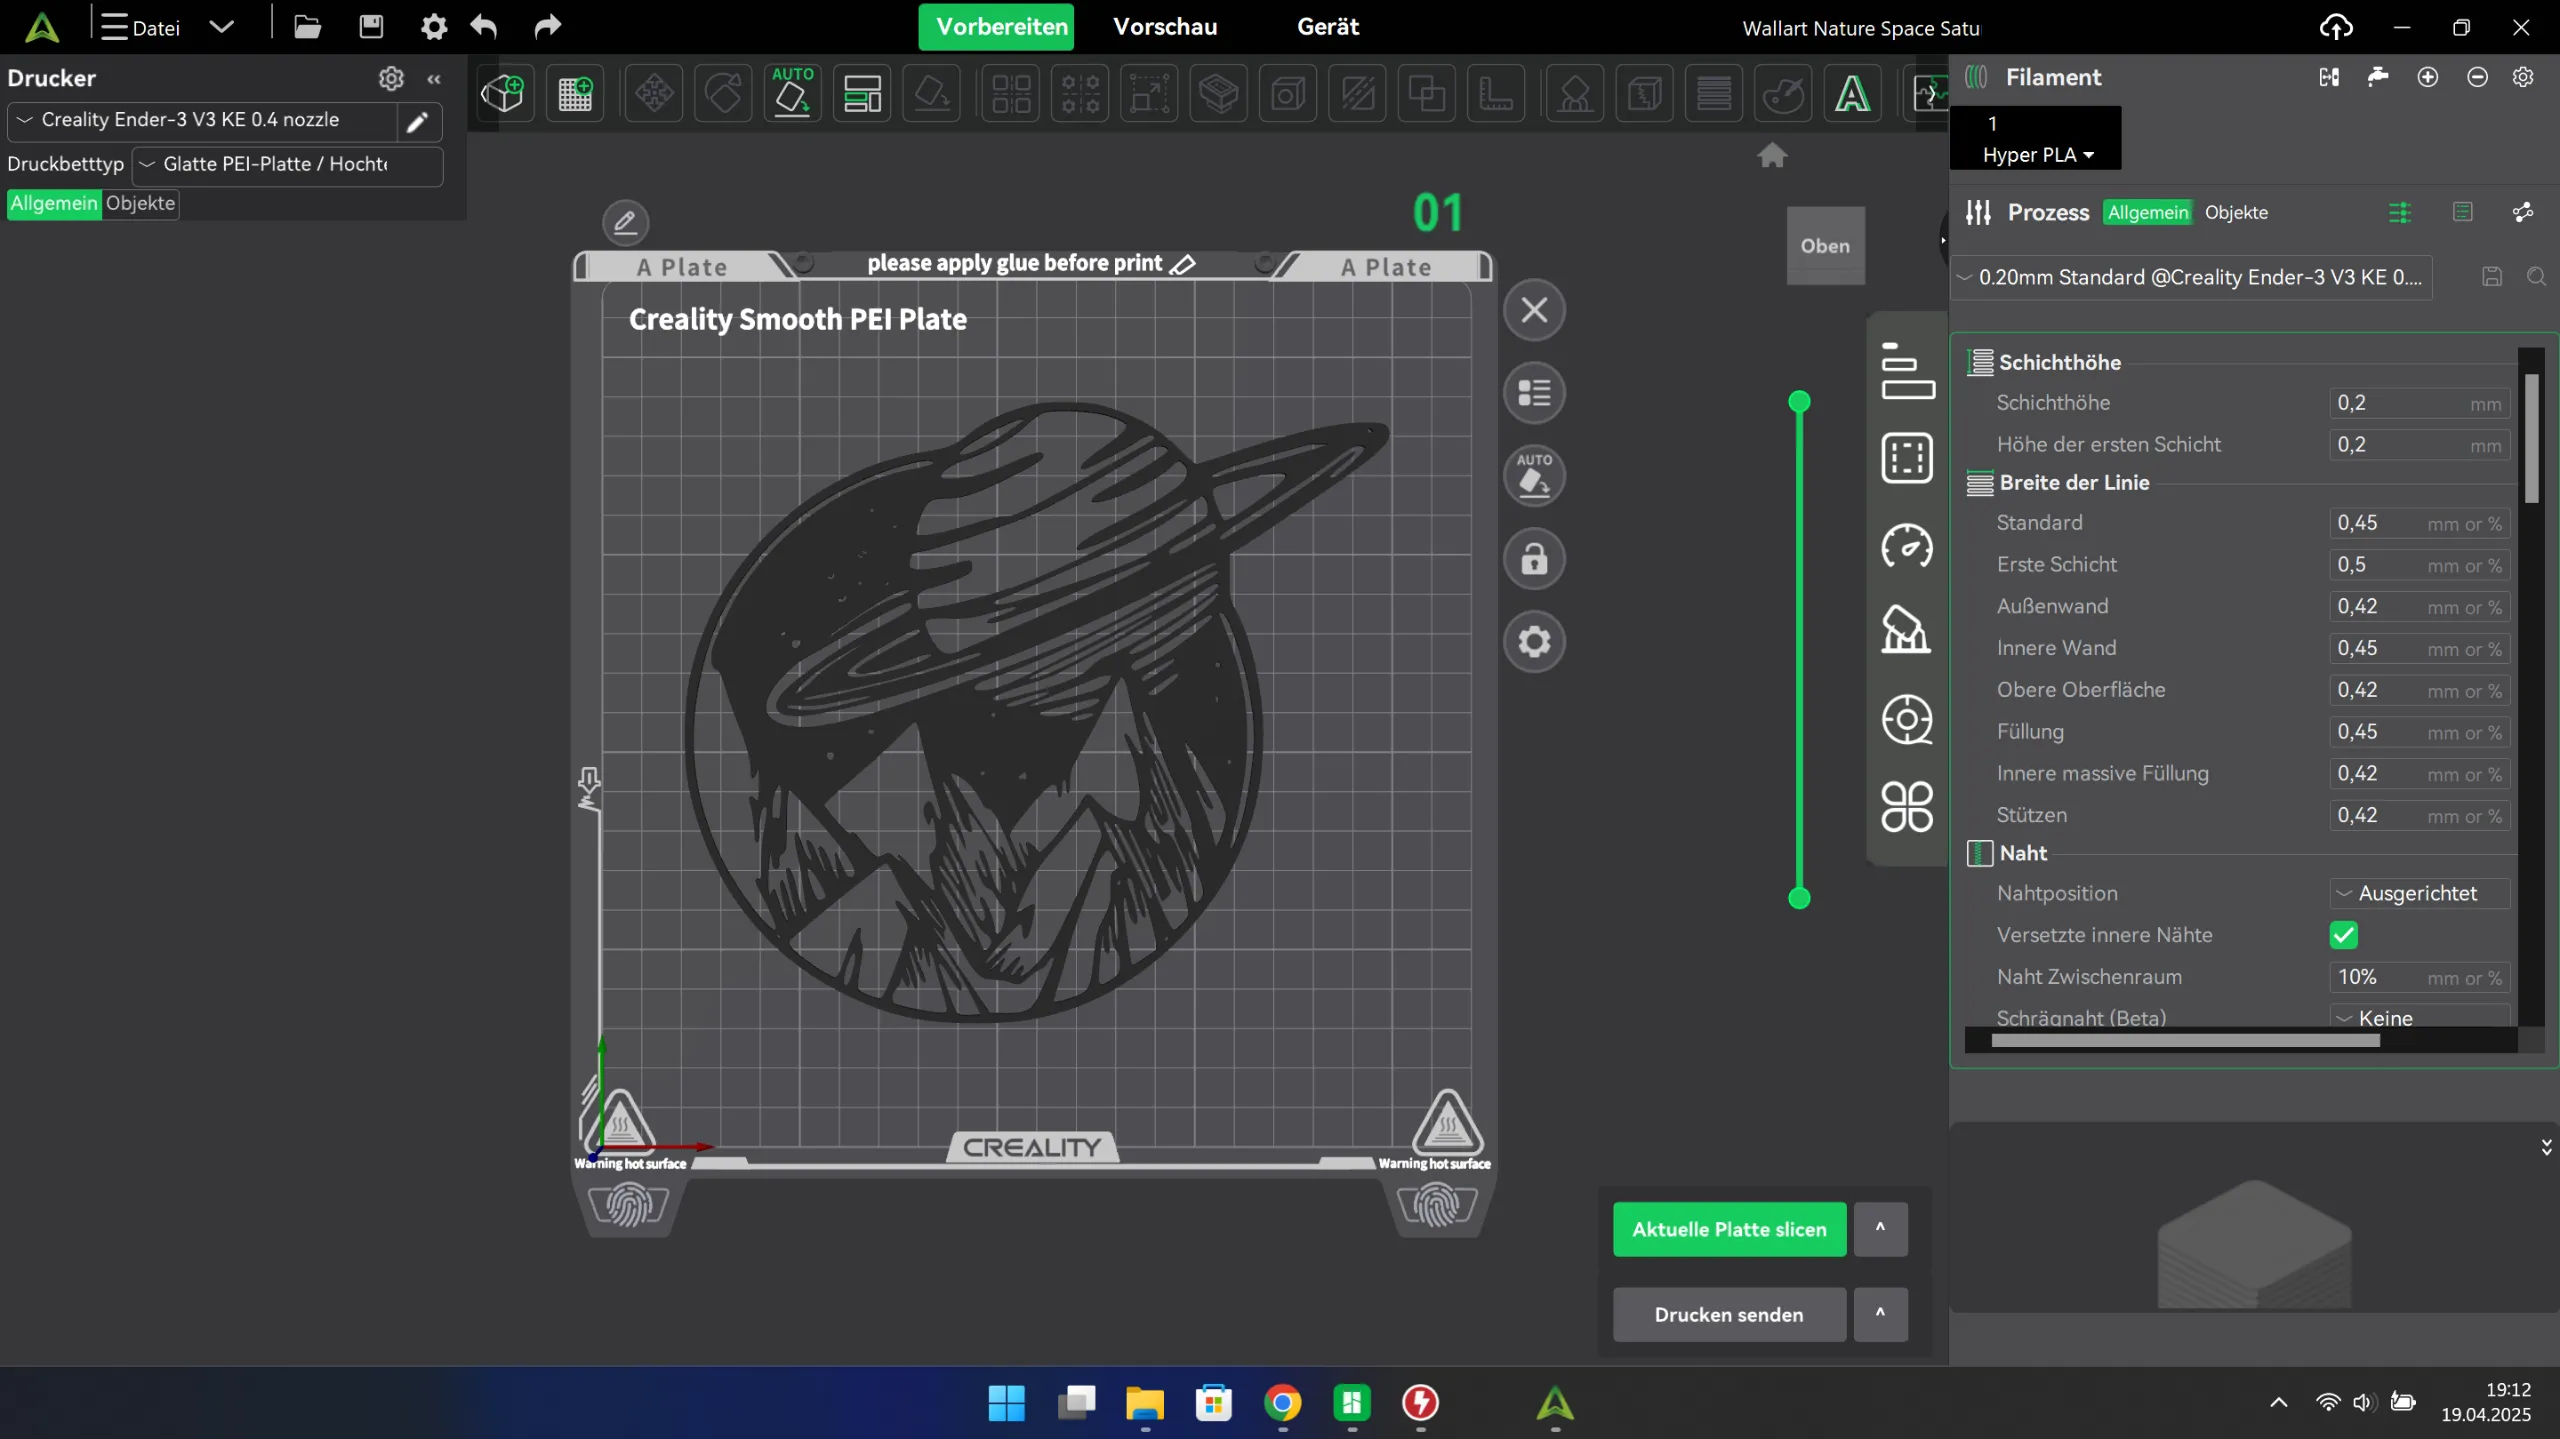Select the Move tool in toolbar
This screenshot has height=1439, width=2560.
(x=654, y=94)
